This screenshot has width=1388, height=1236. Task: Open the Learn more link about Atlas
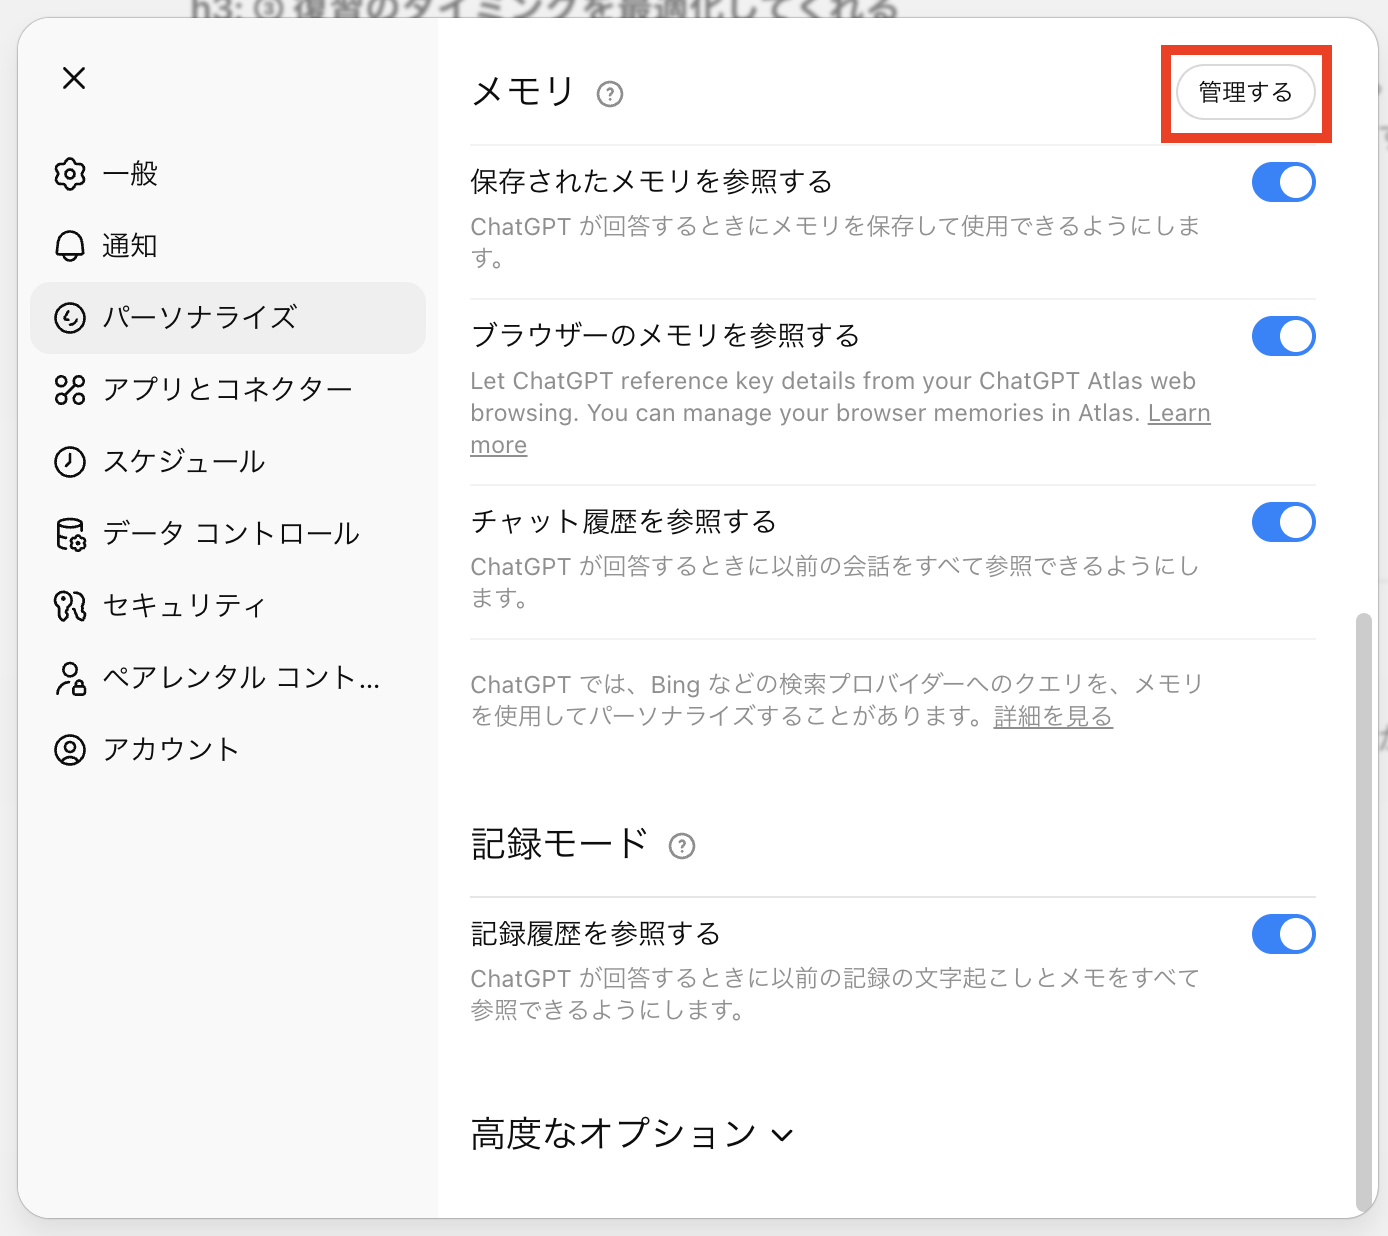tap(1178, 414)
